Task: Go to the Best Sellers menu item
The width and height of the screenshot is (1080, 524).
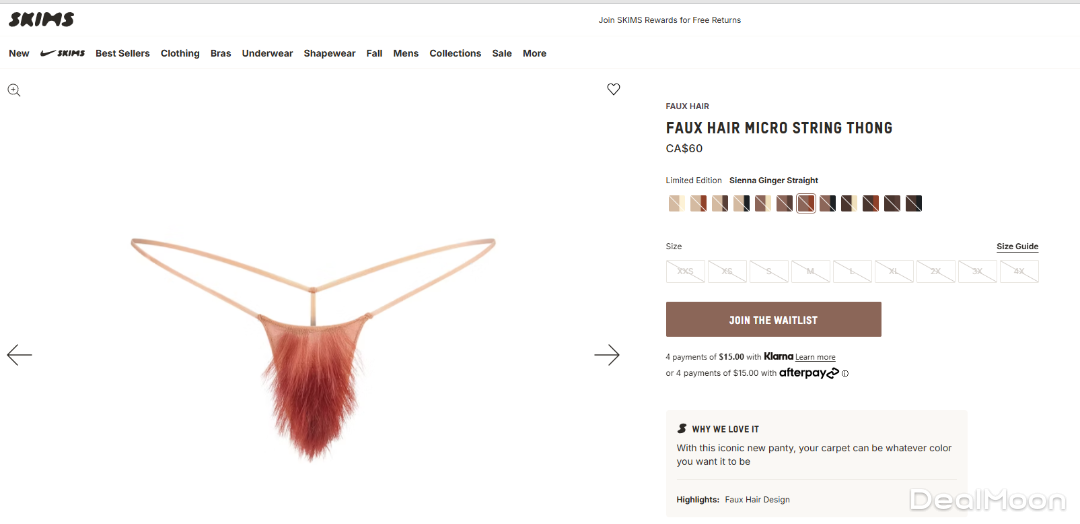Action: click(122, 53)
